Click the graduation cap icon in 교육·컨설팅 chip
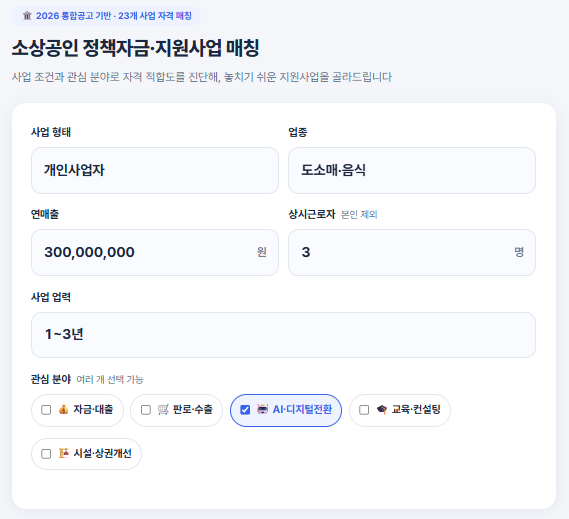The width and height of the screenshot is (569, 519). coord(382,410)
